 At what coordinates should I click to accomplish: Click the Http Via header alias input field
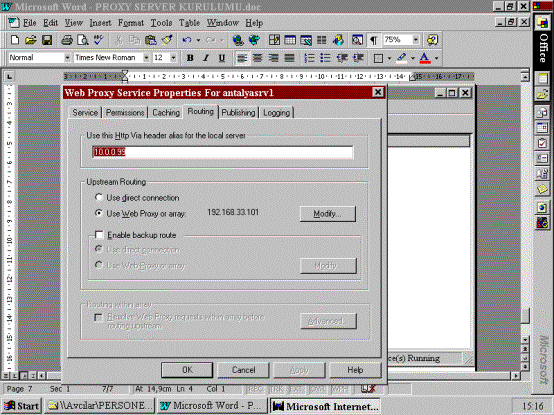223,152
